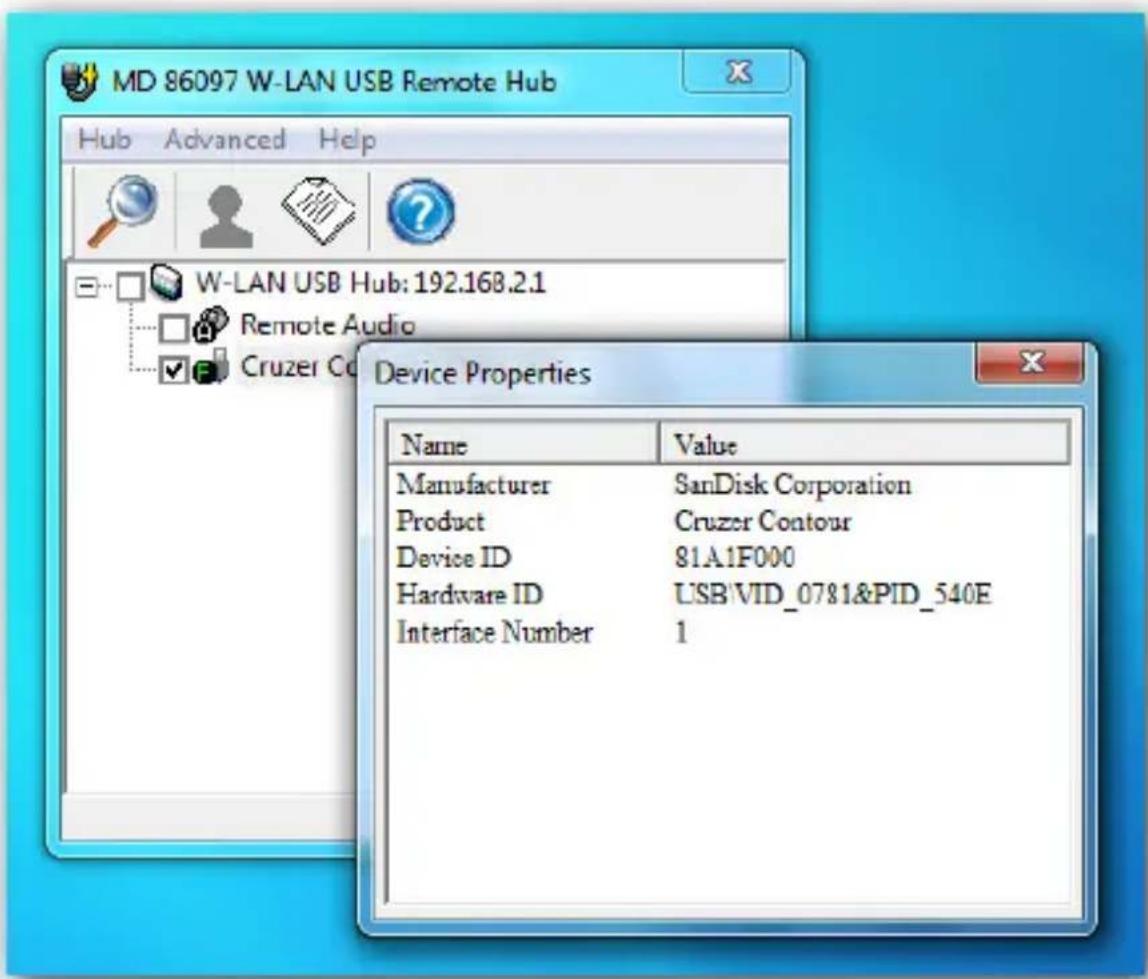Click the Device ID row name
This screenshot has height=979, width=1148.
click(x=453, y=558)
